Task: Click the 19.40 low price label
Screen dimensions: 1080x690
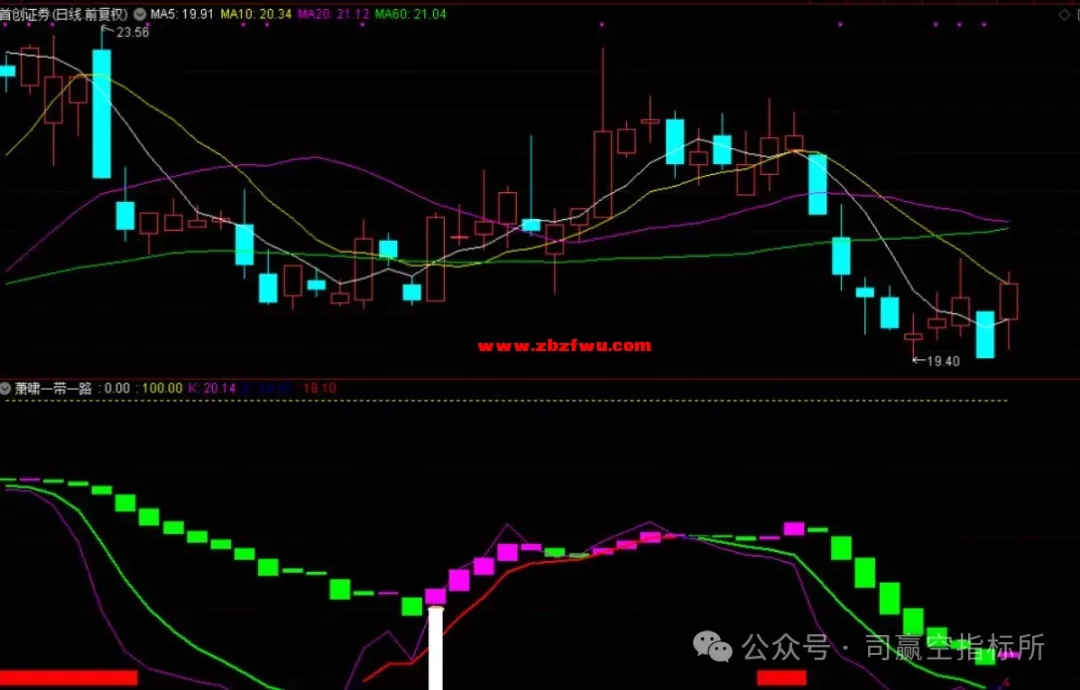Action: (x=943, y=361)
